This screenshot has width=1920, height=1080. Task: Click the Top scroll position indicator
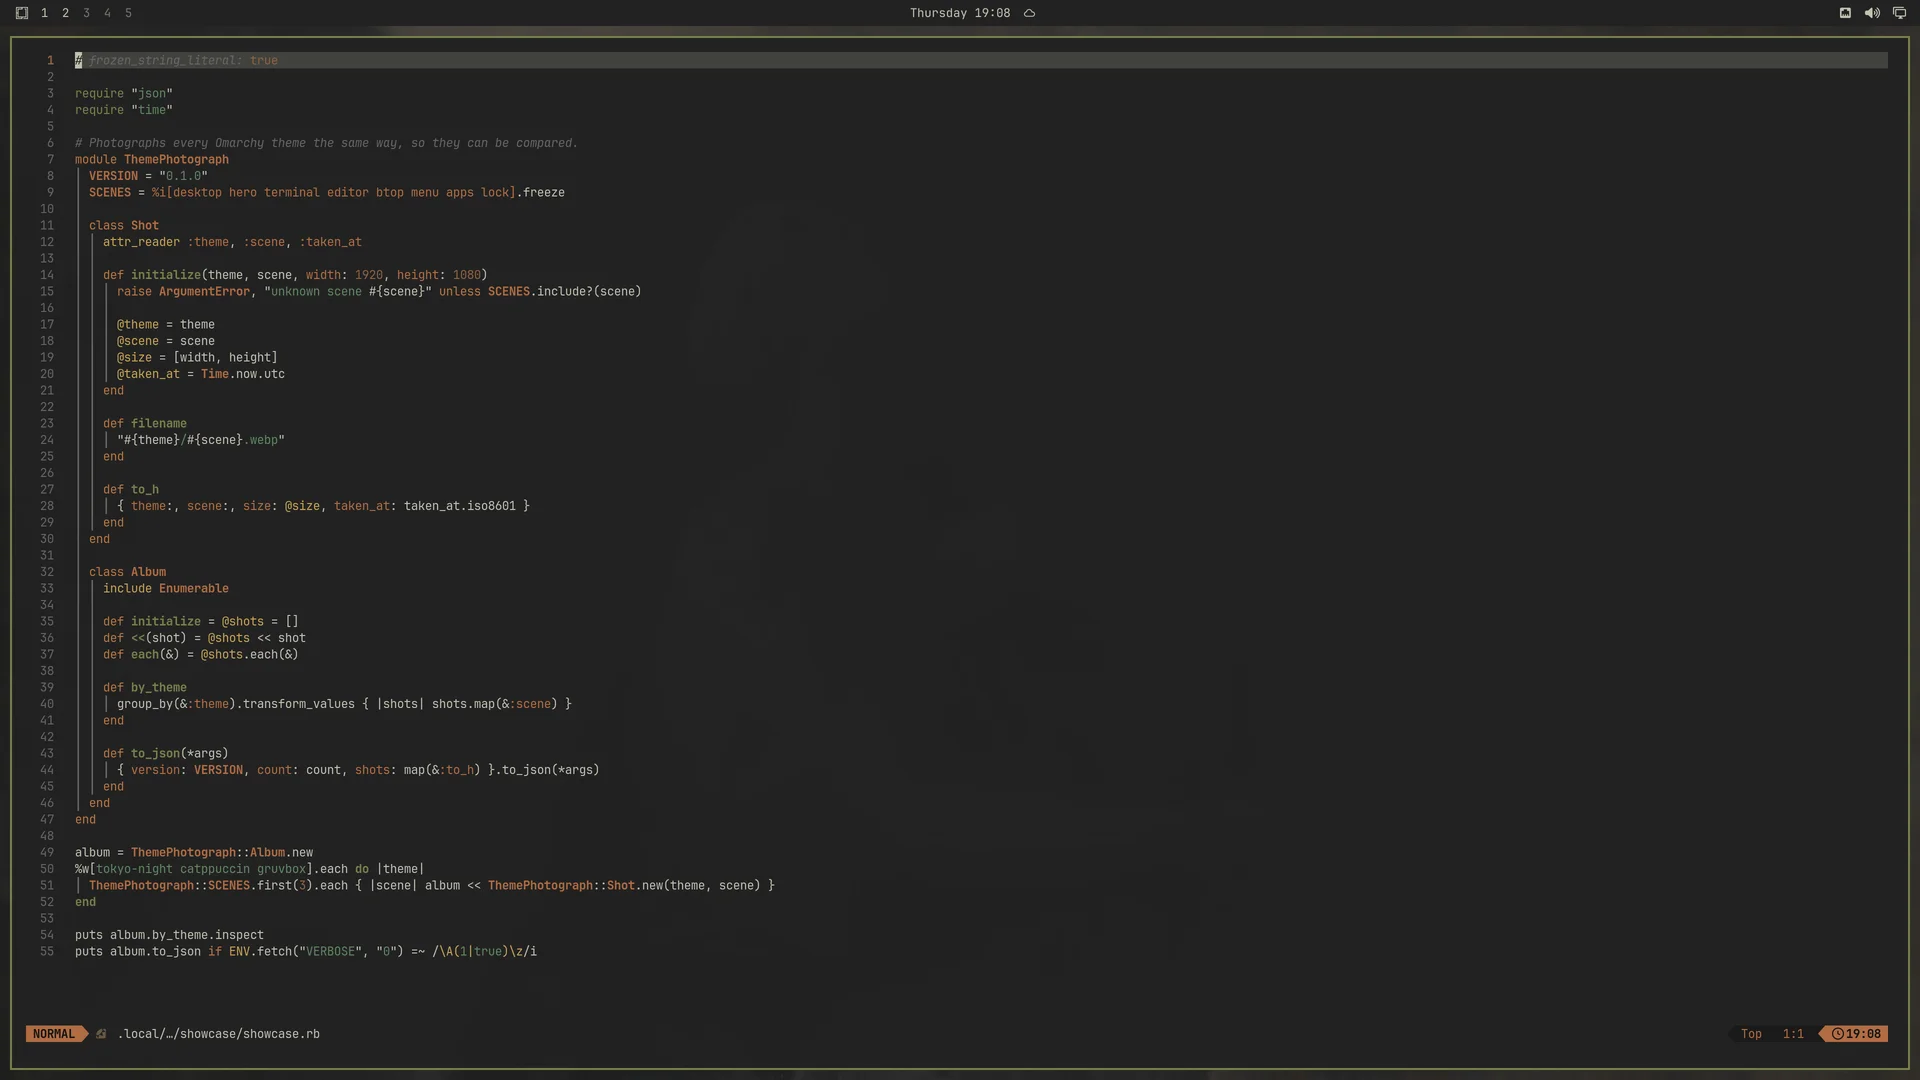1751,1034
